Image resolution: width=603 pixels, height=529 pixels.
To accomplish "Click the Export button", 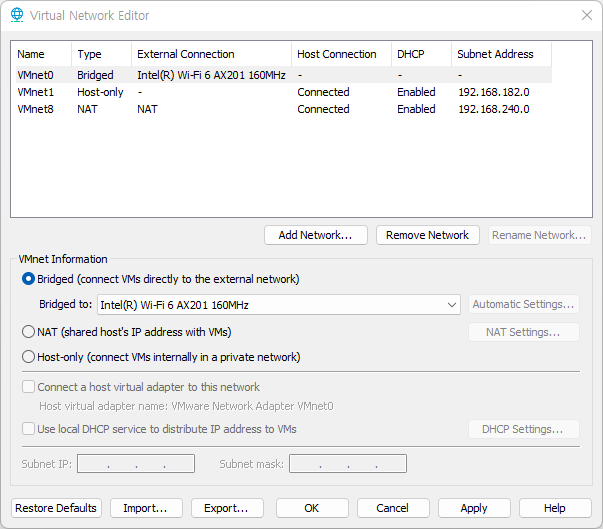I will pyautogui.click(x=227, y=508).
